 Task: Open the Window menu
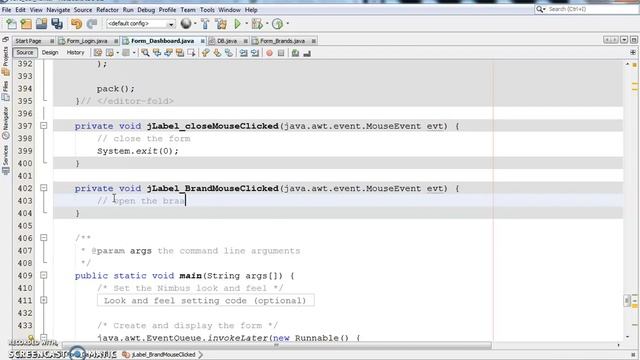click(229, 9)
